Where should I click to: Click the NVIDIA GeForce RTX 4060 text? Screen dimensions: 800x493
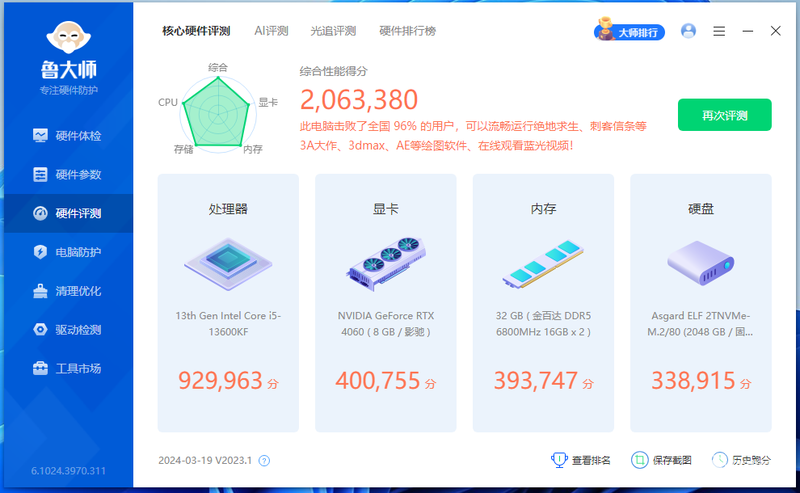point(386,324)
